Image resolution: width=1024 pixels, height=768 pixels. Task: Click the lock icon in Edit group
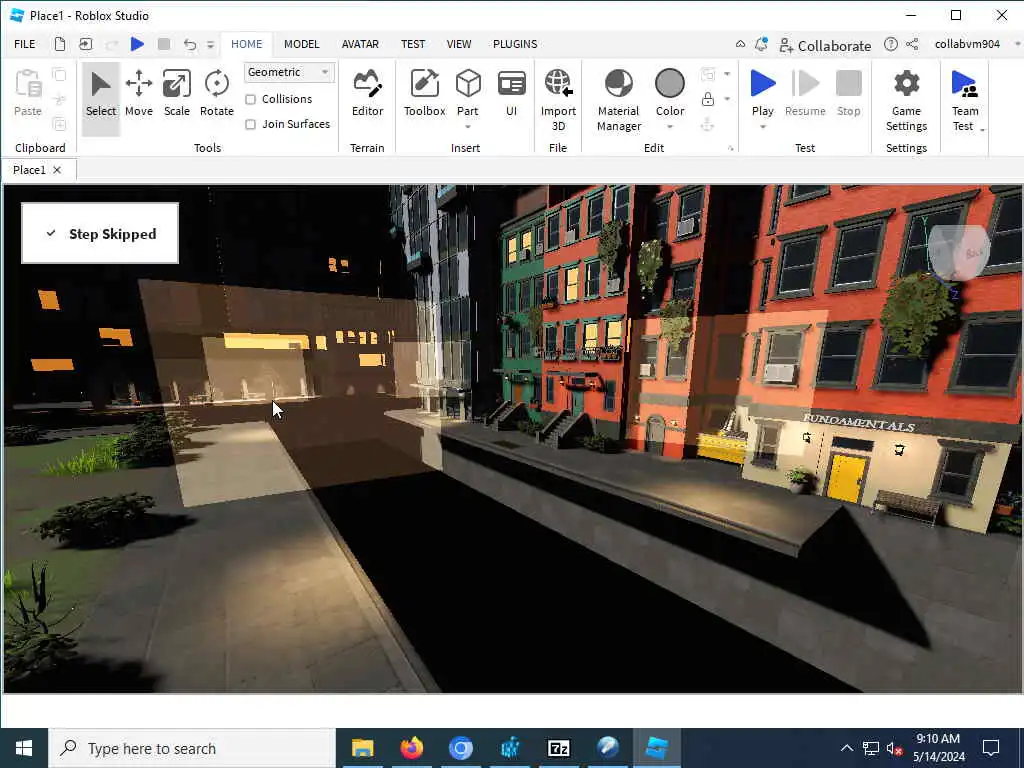[707, 99]
